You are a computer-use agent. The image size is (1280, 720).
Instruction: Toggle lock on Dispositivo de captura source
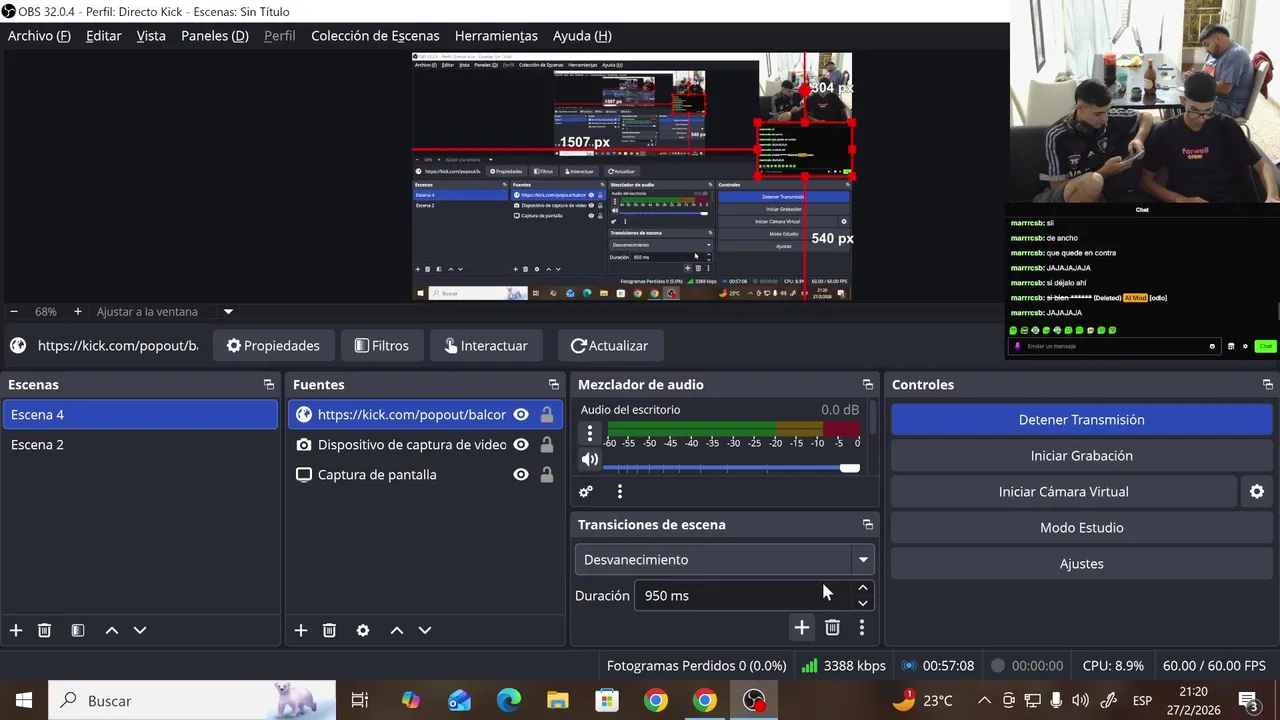coord(547,444)
